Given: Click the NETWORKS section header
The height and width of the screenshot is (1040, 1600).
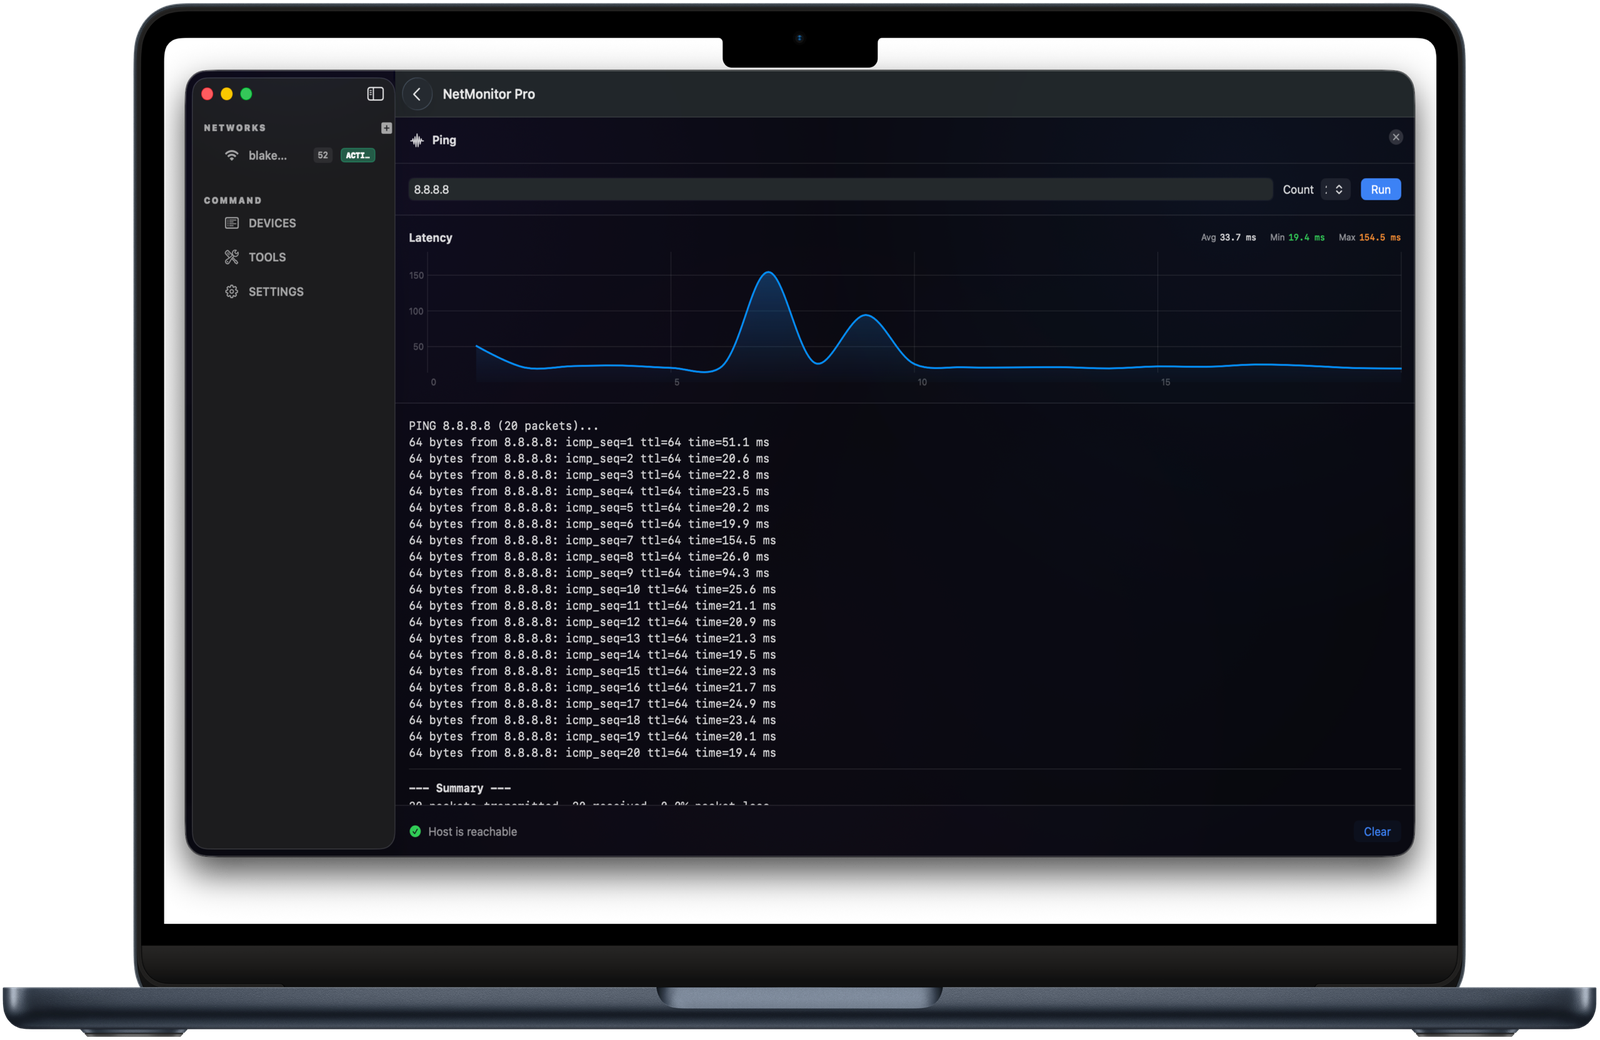Looking at the screenshot, I should 235,128.
